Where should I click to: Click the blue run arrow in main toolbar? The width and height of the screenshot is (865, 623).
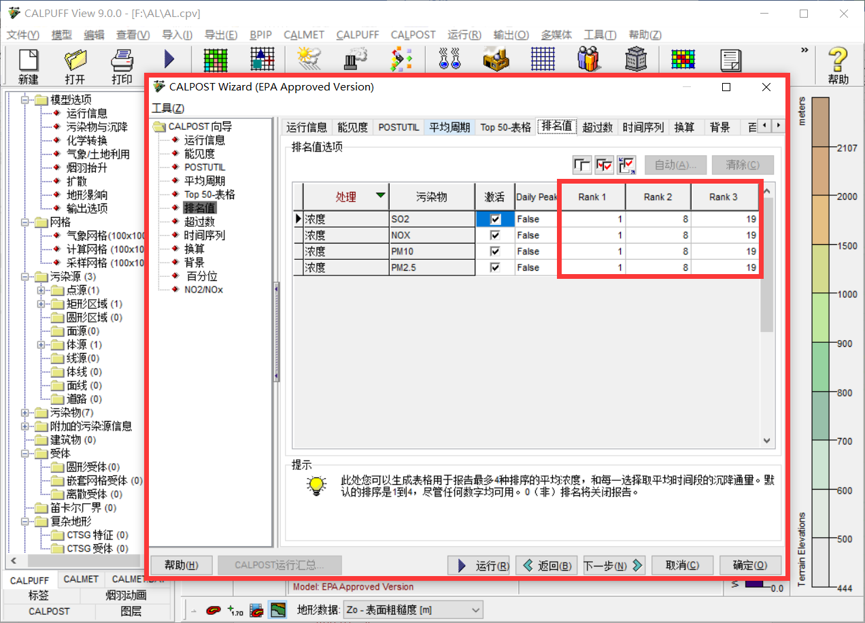169,59
